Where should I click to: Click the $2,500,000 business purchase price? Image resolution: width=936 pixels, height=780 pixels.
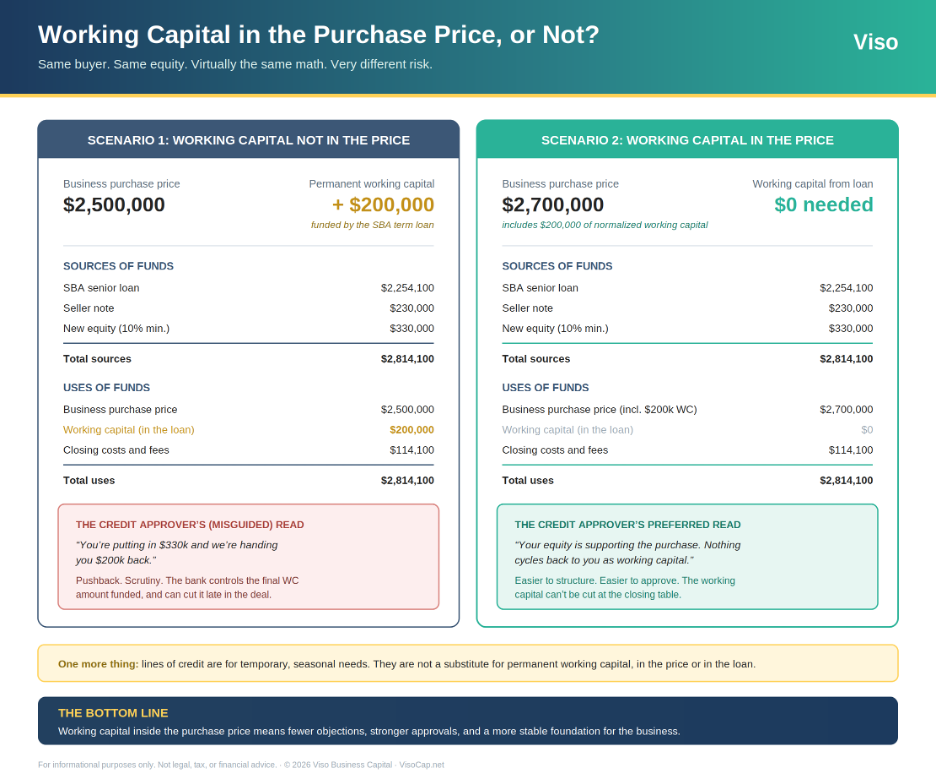[114, 205]
